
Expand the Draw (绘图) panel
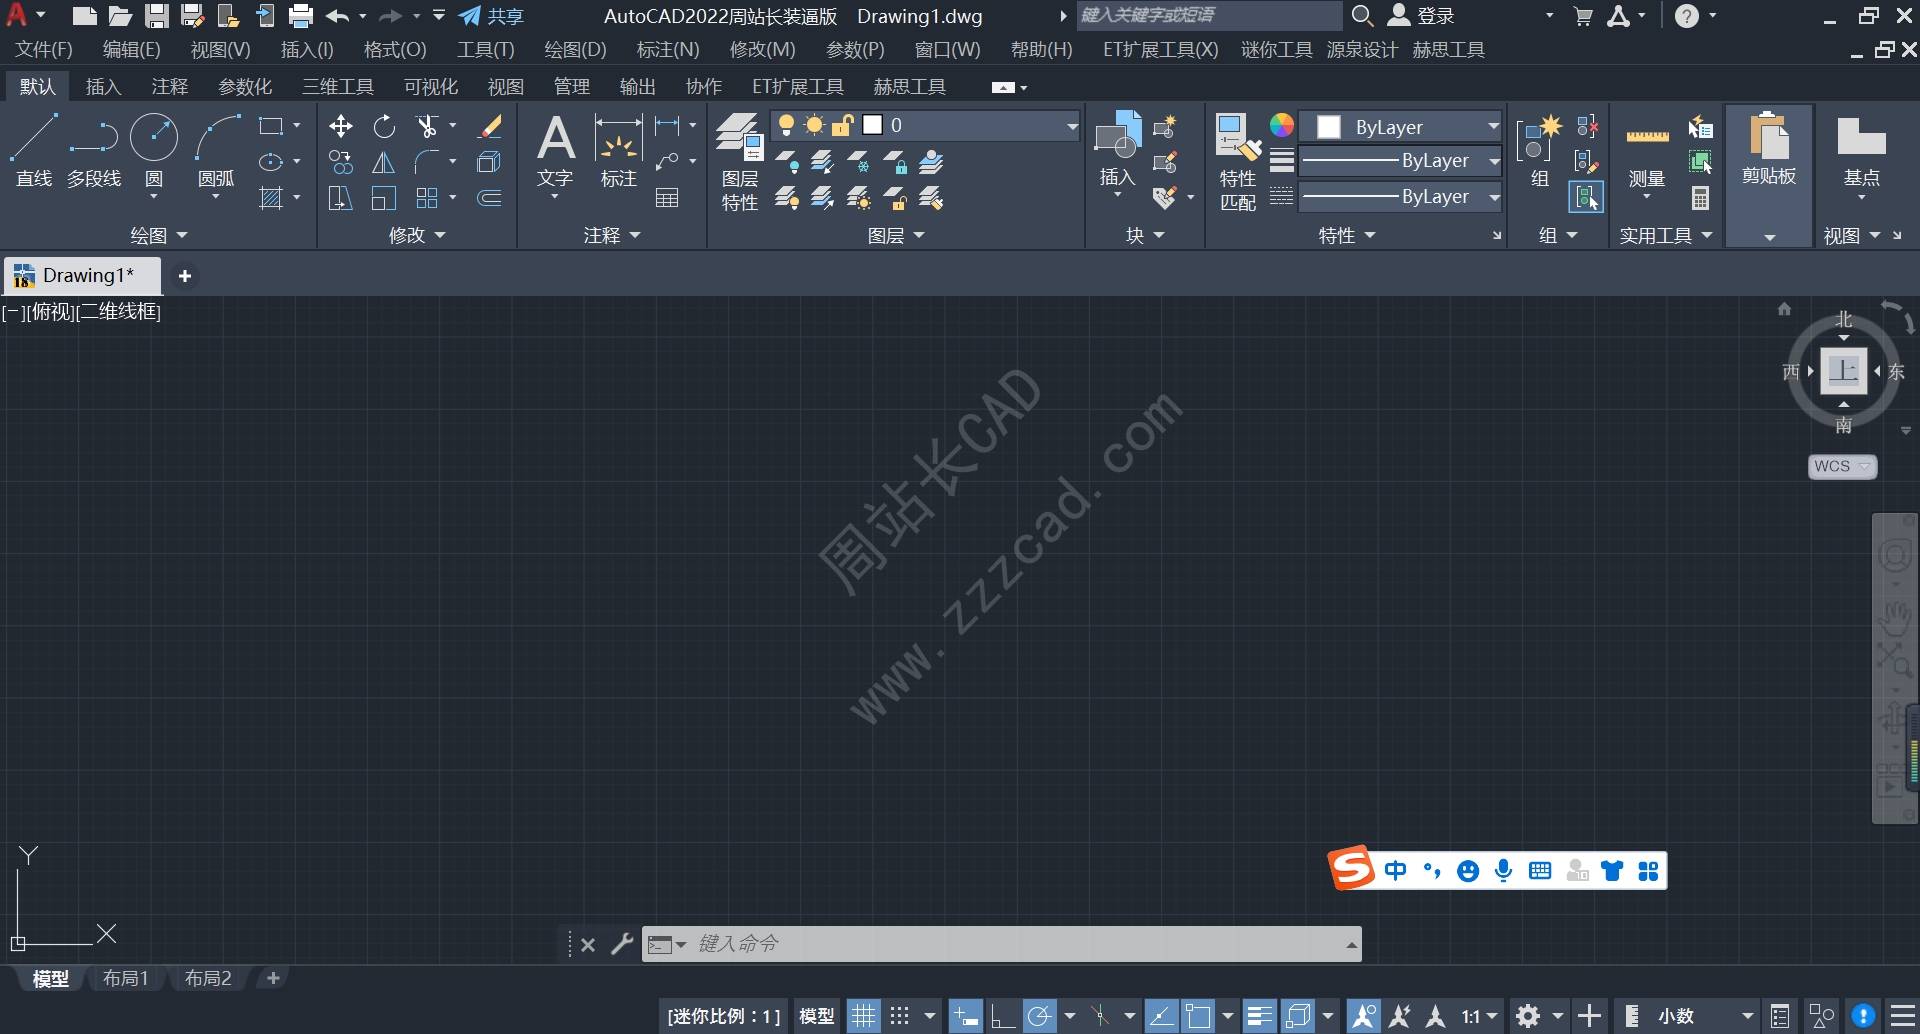pyautogui.click(x=158, y=235)
